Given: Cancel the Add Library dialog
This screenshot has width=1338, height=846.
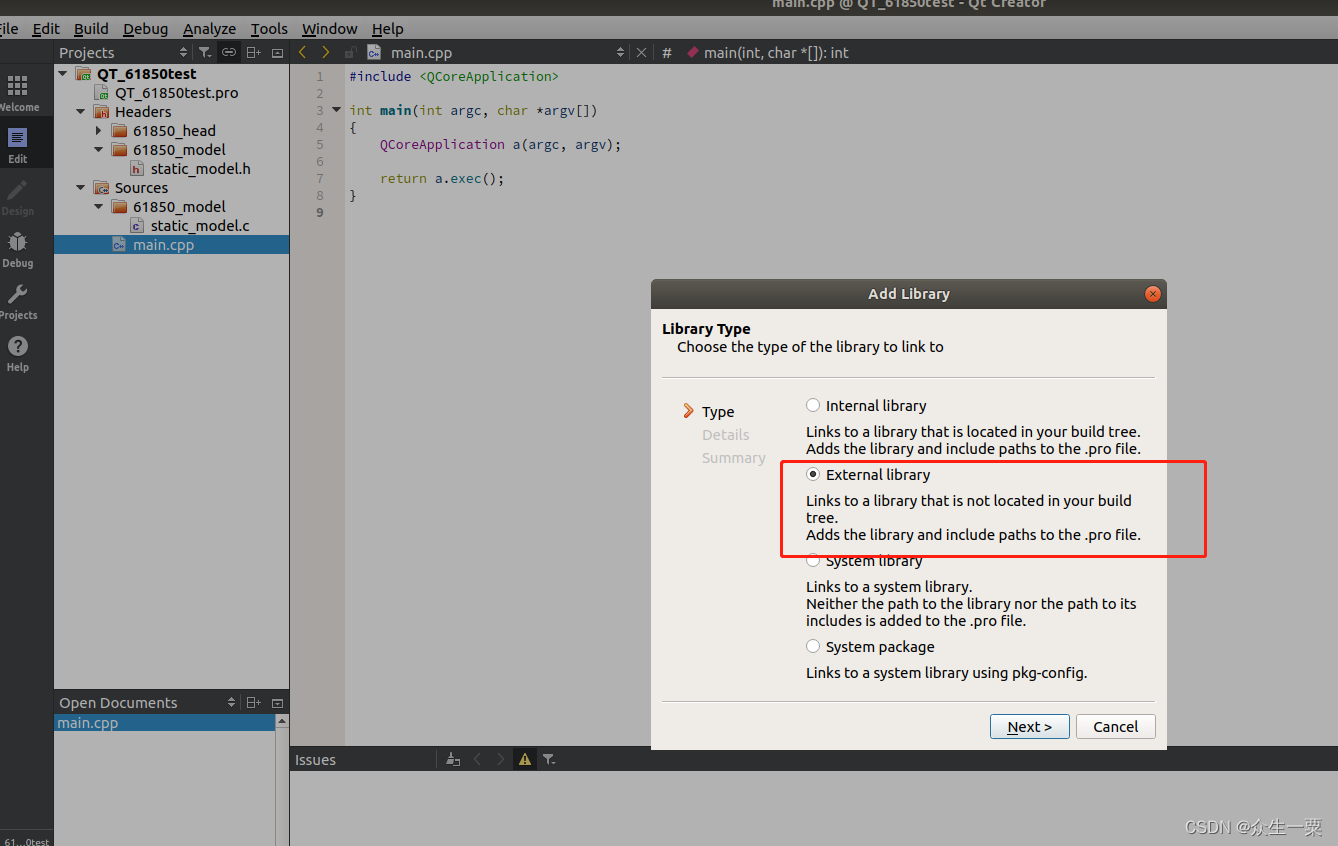Looking at the screenshot, I should point(1116,726).
